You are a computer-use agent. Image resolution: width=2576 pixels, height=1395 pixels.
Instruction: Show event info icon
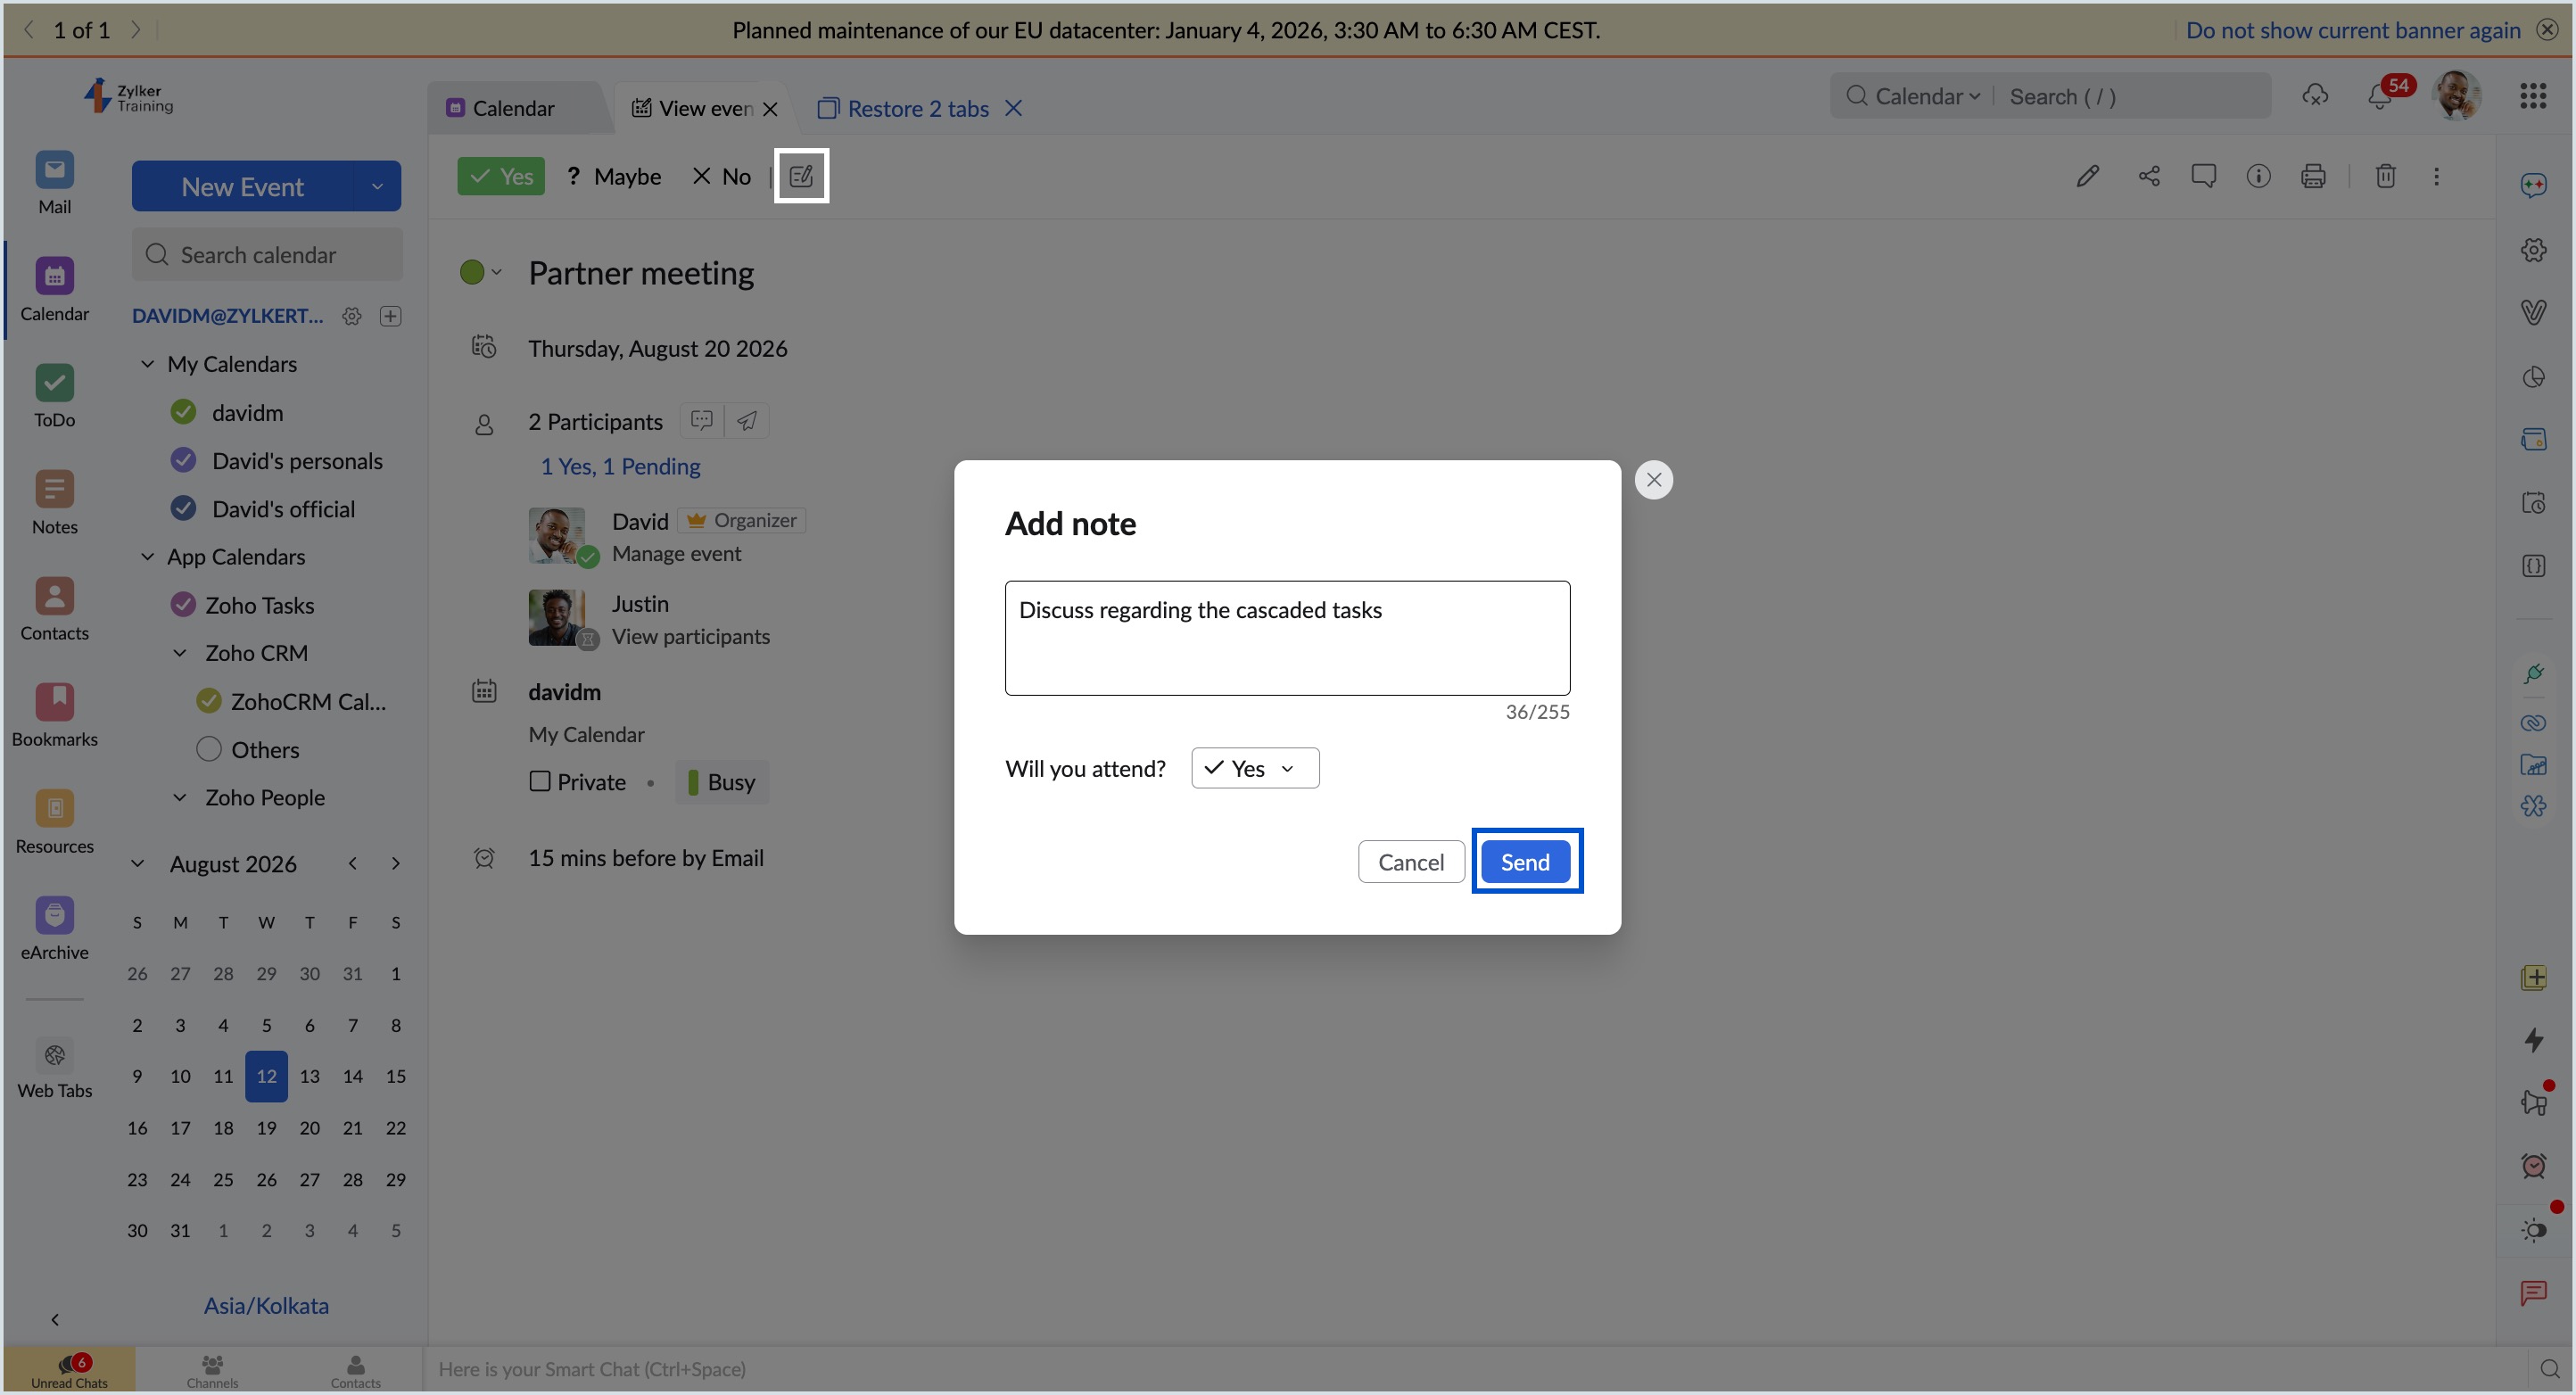(2258, 177)
